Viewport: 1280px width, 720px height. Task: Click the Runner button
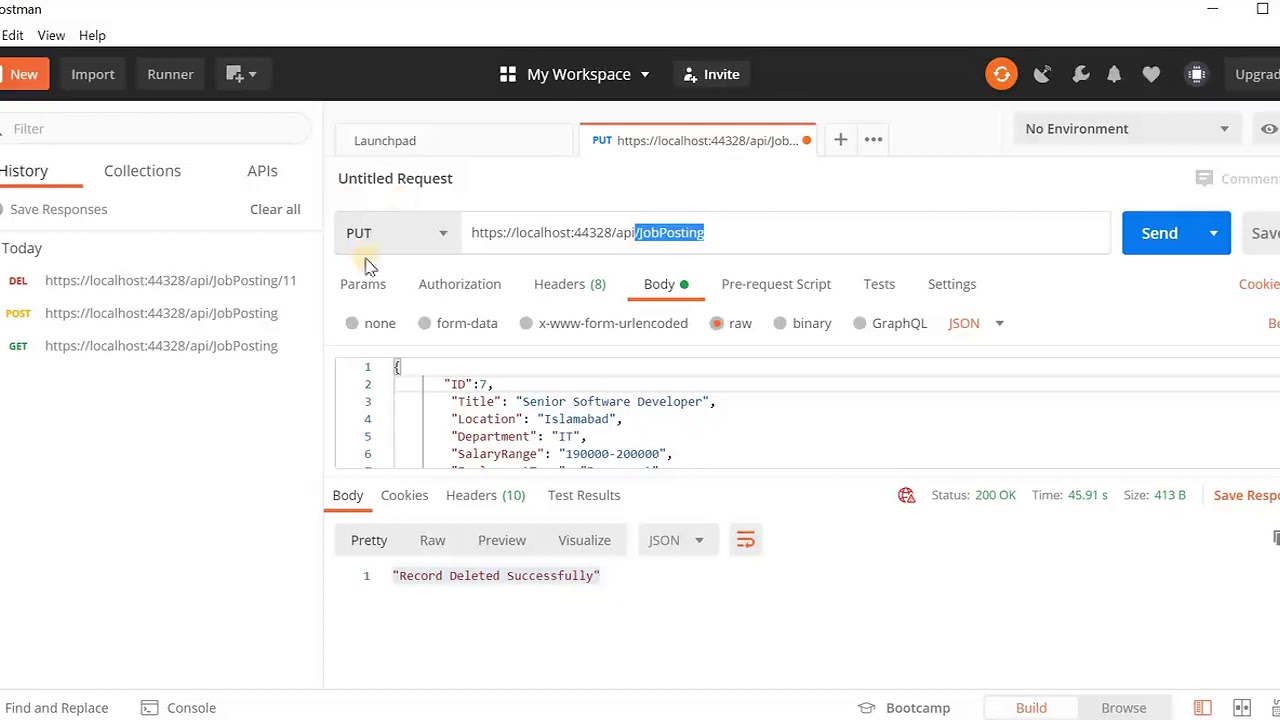[x=170, y=74]
